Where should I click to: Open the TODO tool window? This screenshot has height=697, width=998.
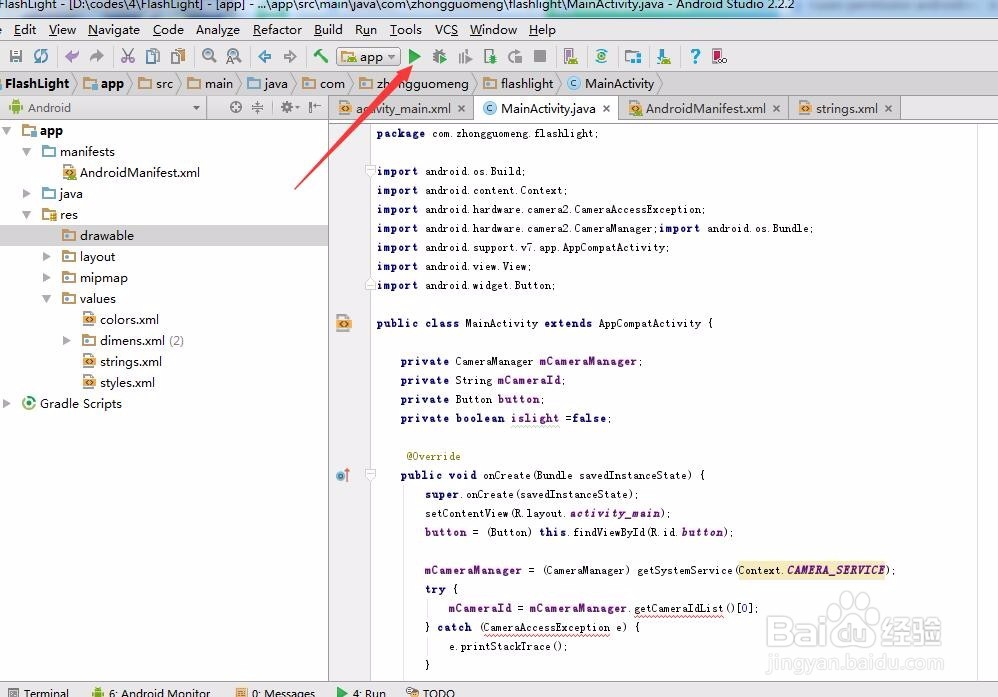(x=439, y=691)
